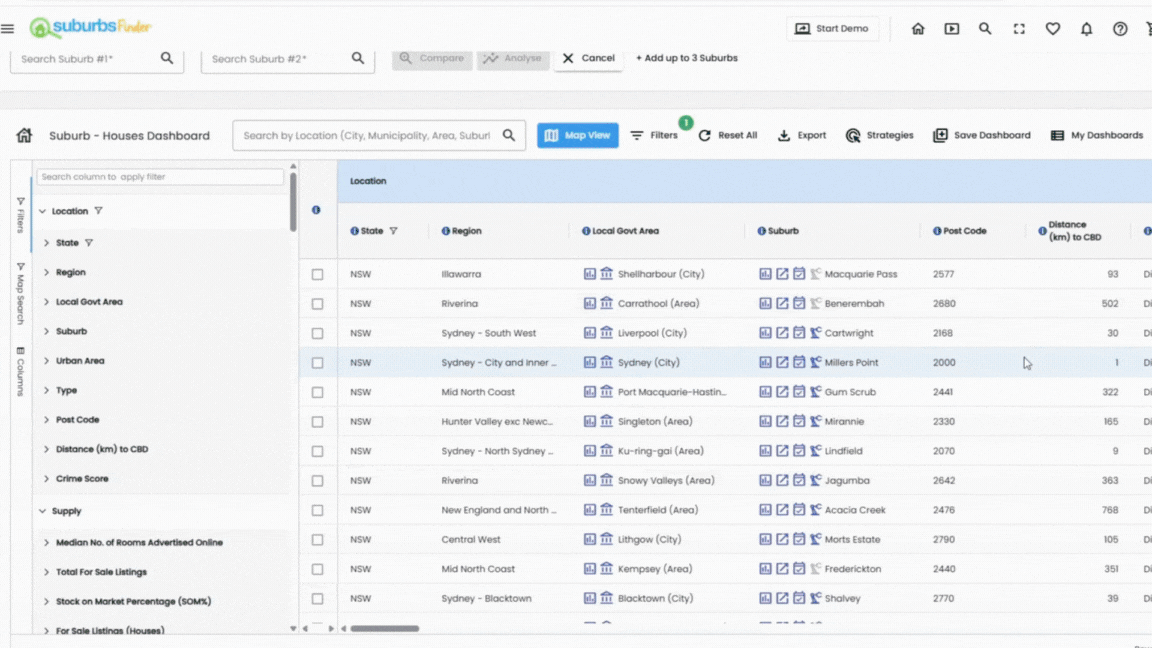Open the notifications bell icon

point(1086,29)
